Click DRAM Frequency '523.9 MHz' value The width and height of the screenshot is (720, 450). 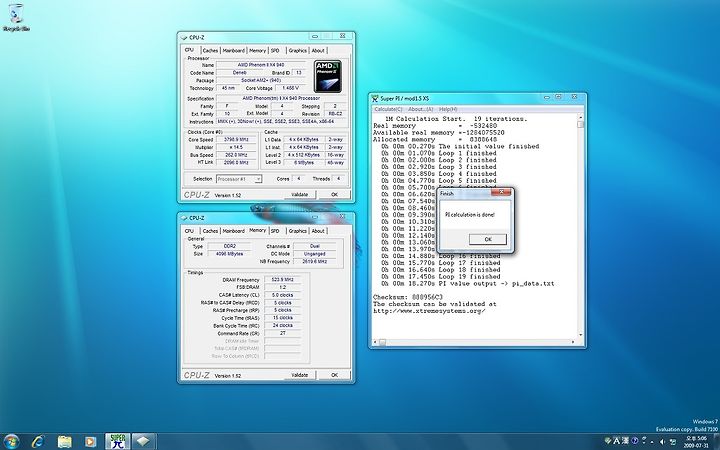(x=282, y=280)
